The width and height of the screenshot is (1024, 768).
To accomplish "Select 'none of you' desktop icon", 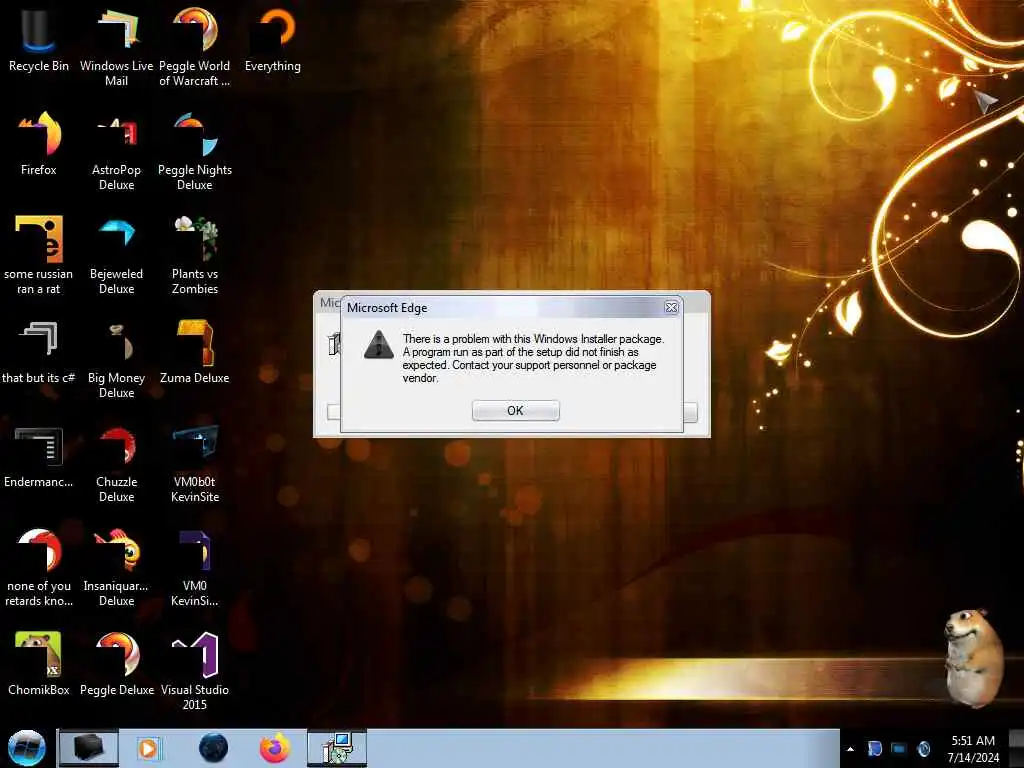I will [39, 567].
